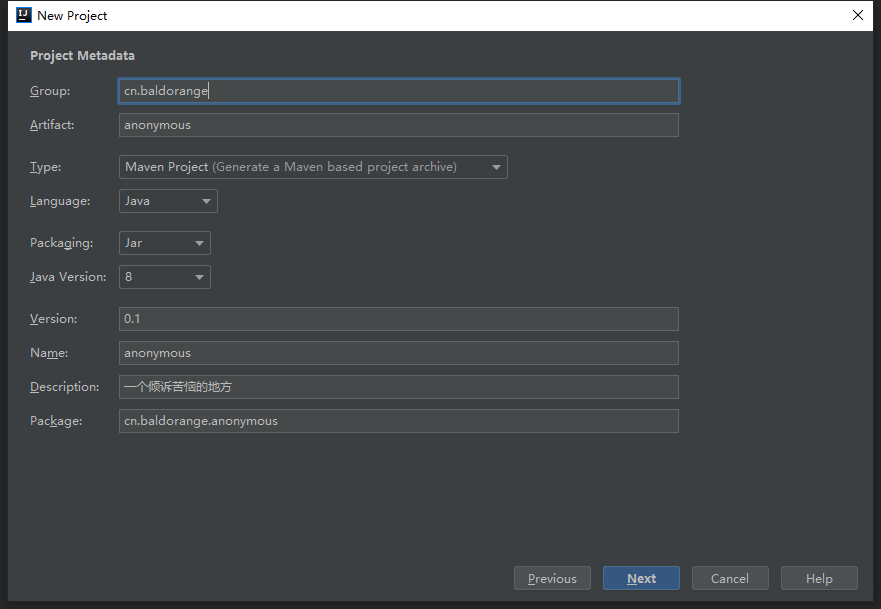Open the Type dropdown for Maven Project
The height and width of the screenshot is (609, 881).
pyautogui.click(x=313, y=167)
